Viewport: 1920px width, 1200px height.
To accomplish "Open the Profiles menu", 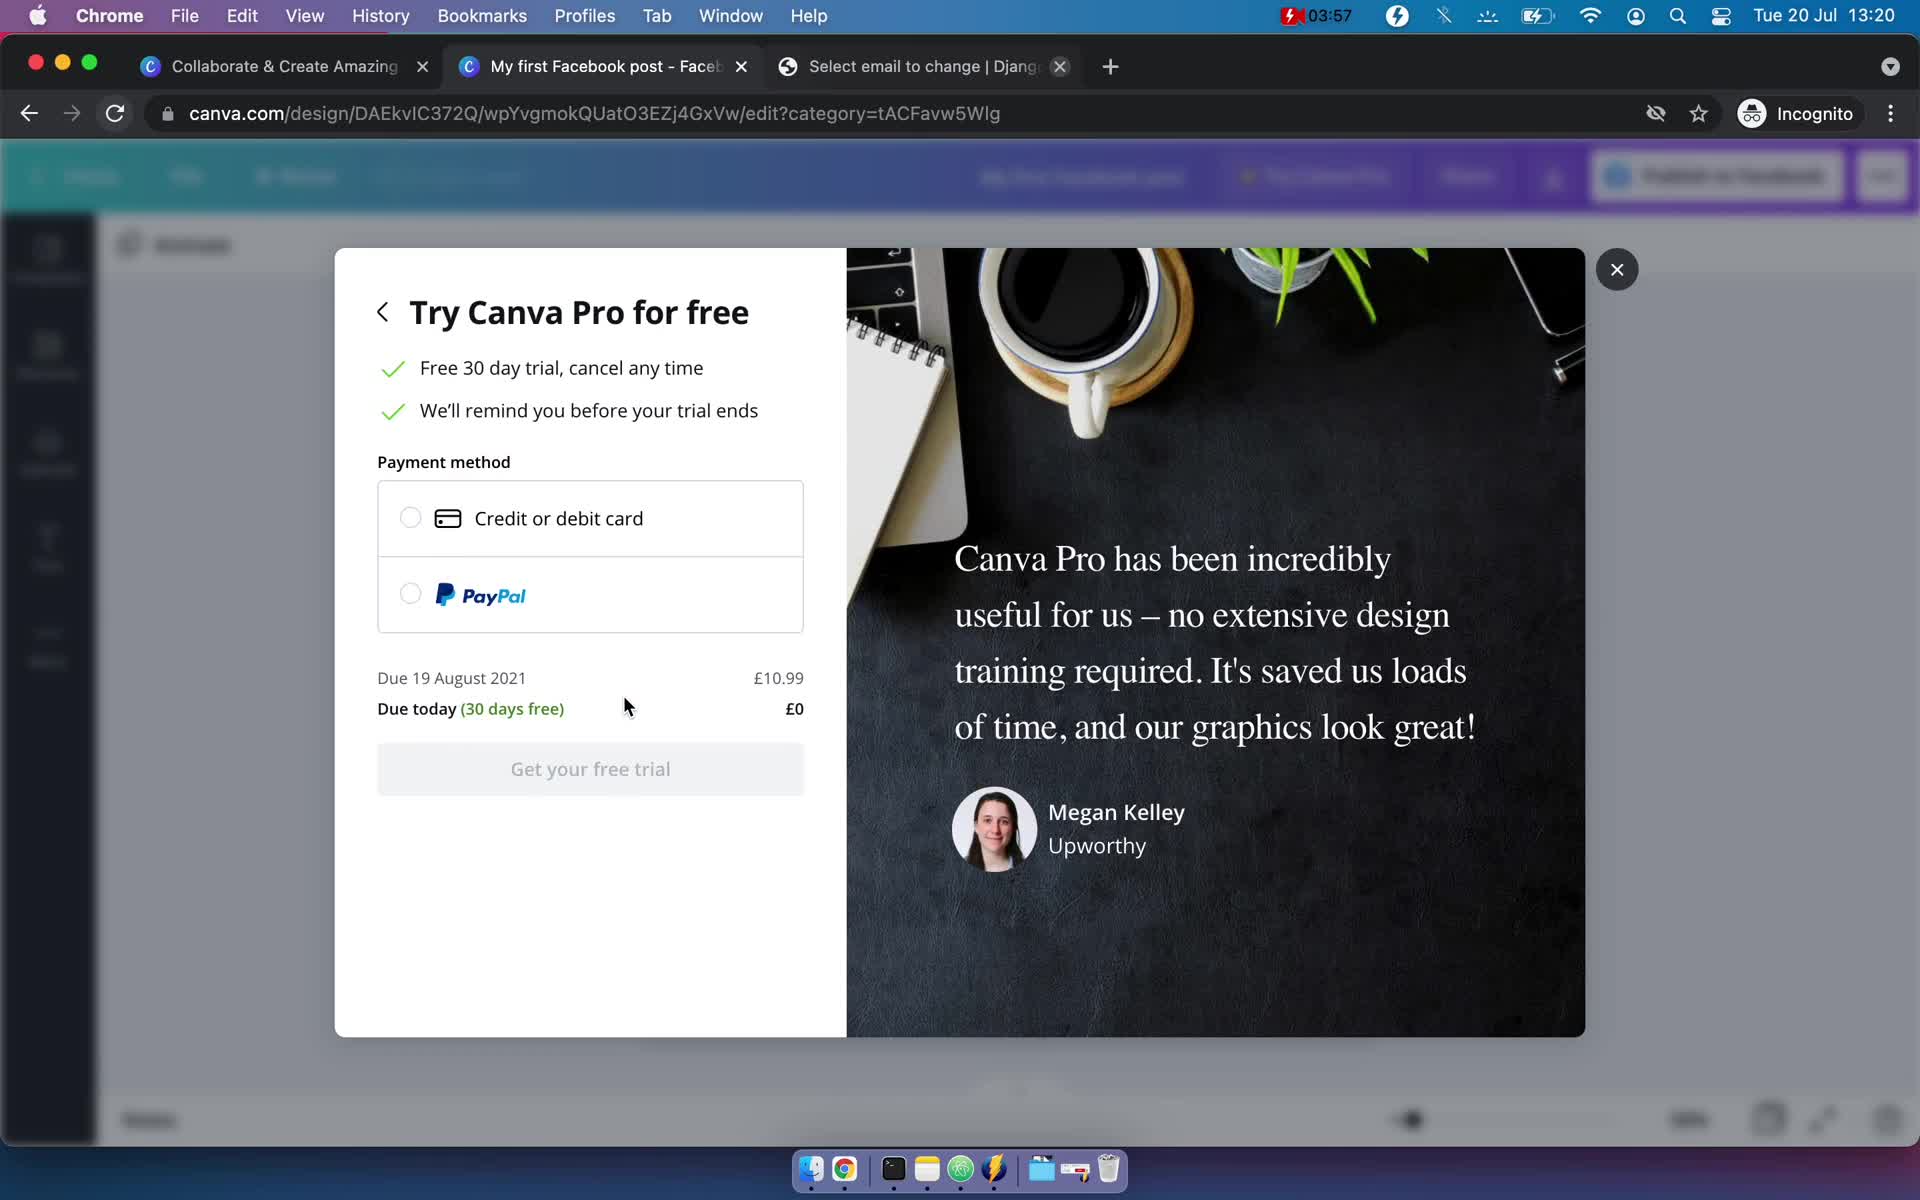I will 584,16.
